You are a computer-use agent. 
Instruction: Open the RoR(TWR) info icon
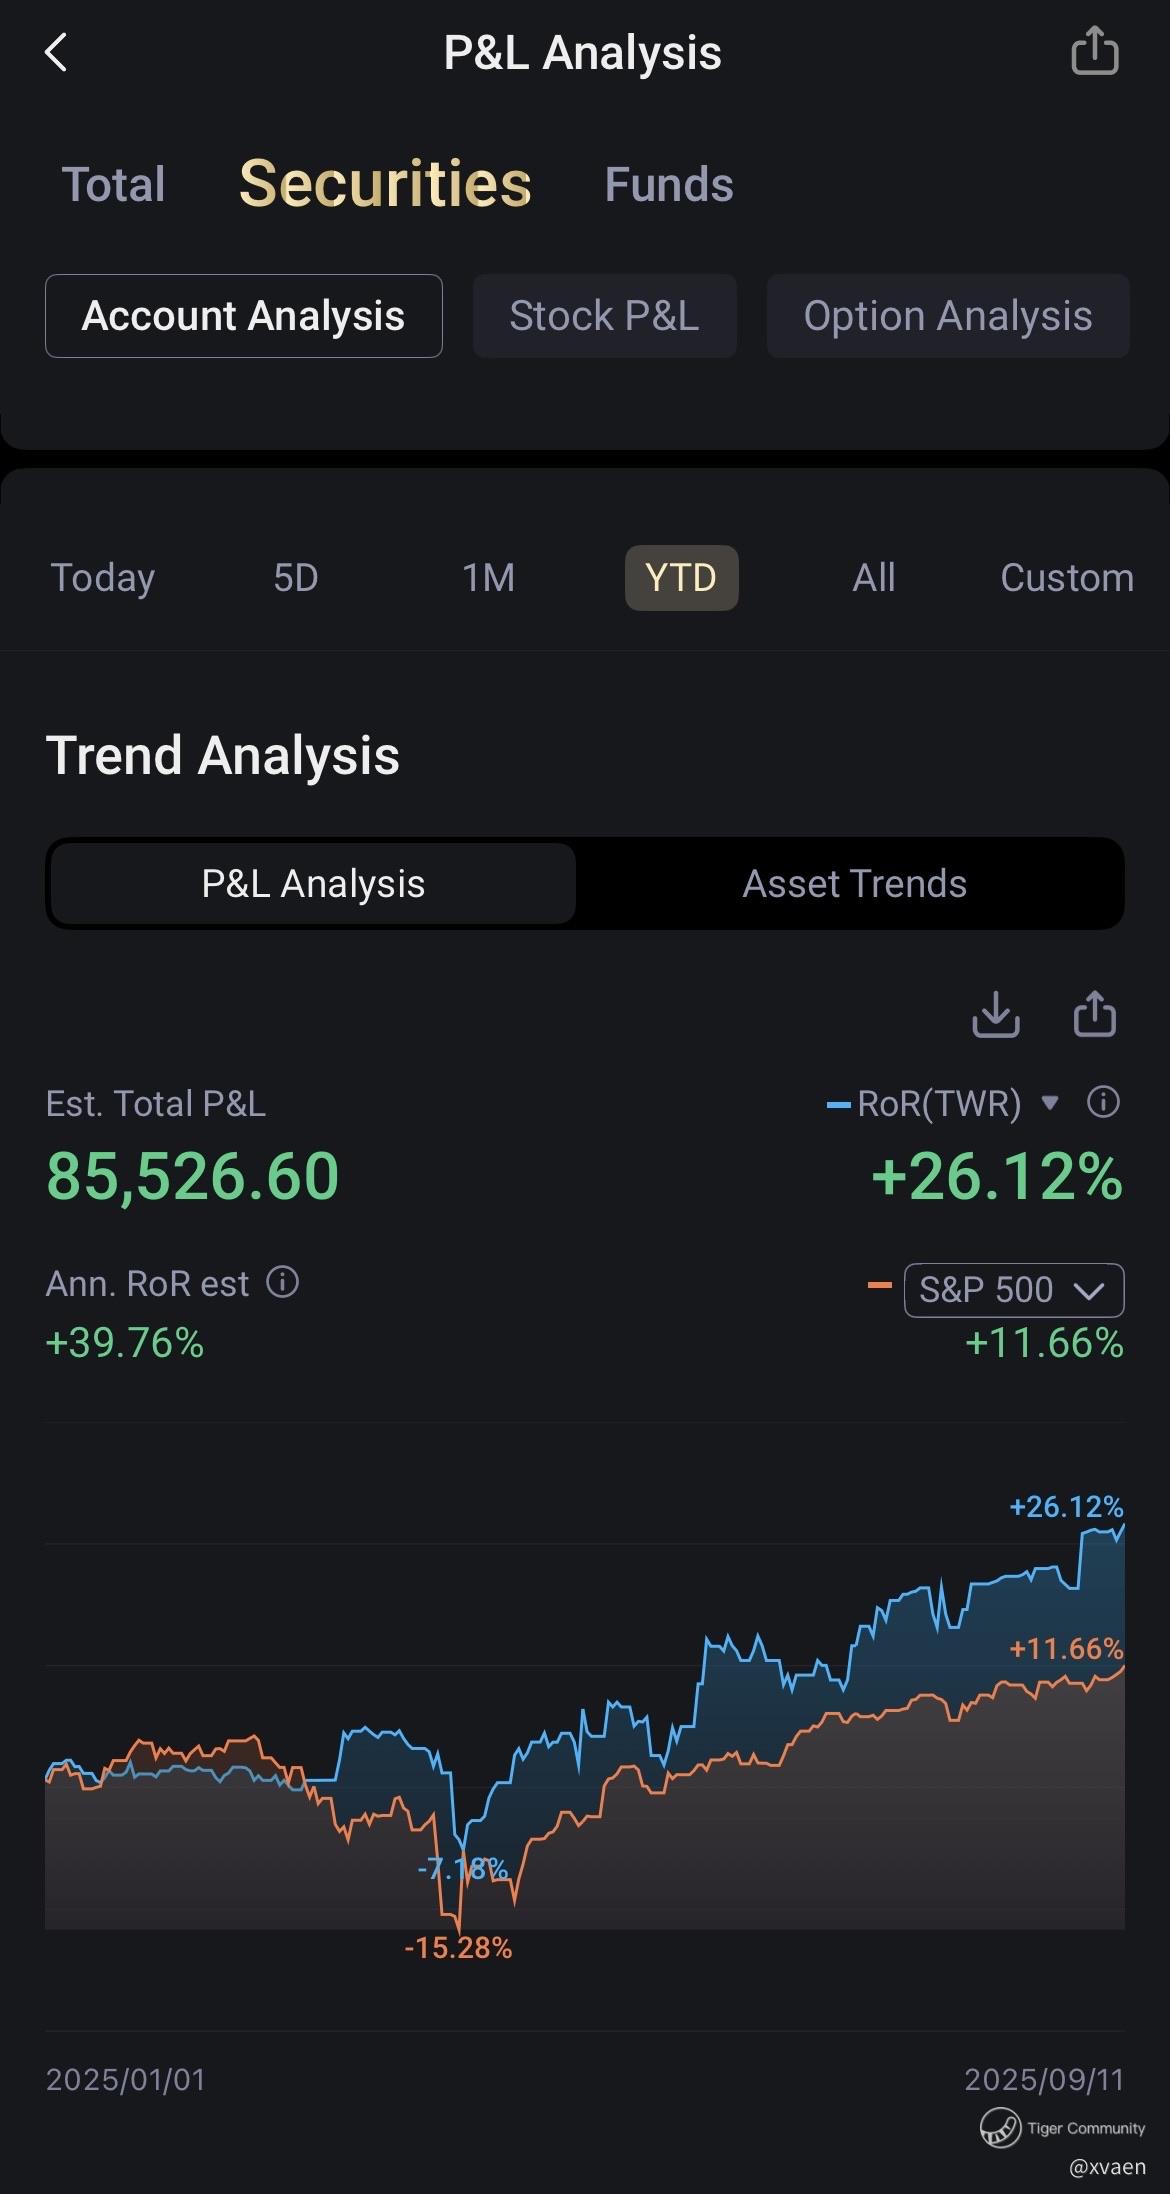[x=1103, y=1102]
